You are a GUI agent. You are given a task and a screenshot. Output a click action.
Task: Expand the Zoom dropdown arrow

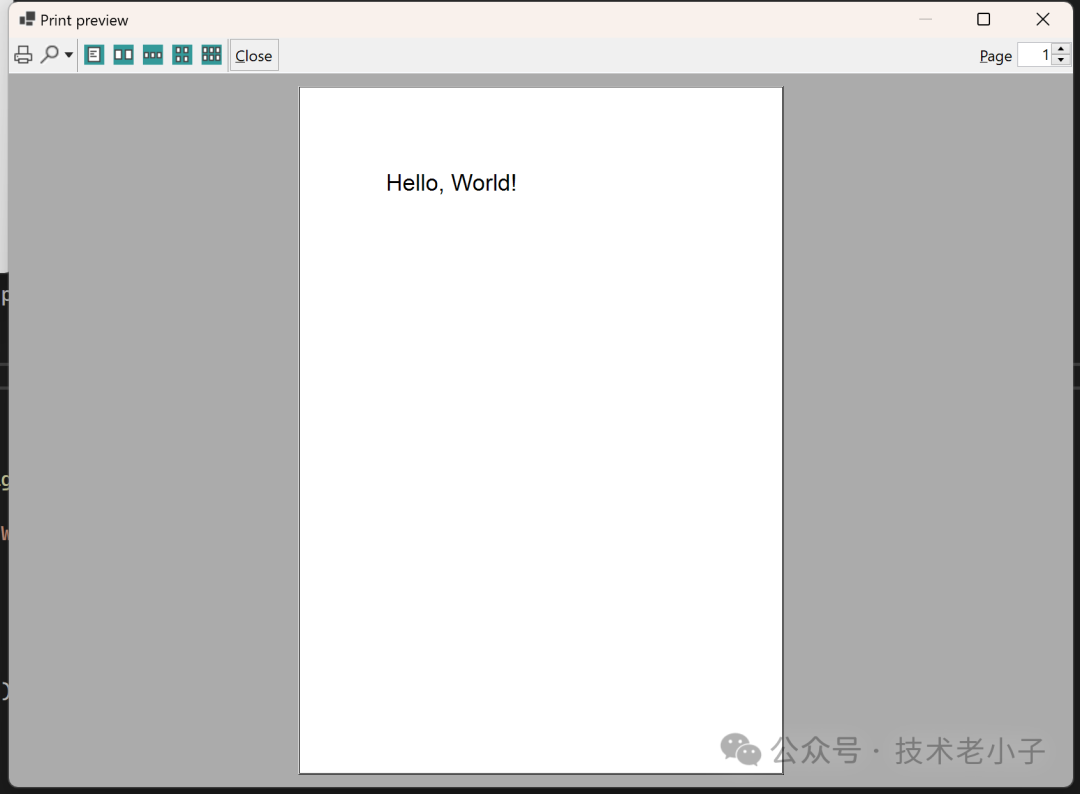69,55
